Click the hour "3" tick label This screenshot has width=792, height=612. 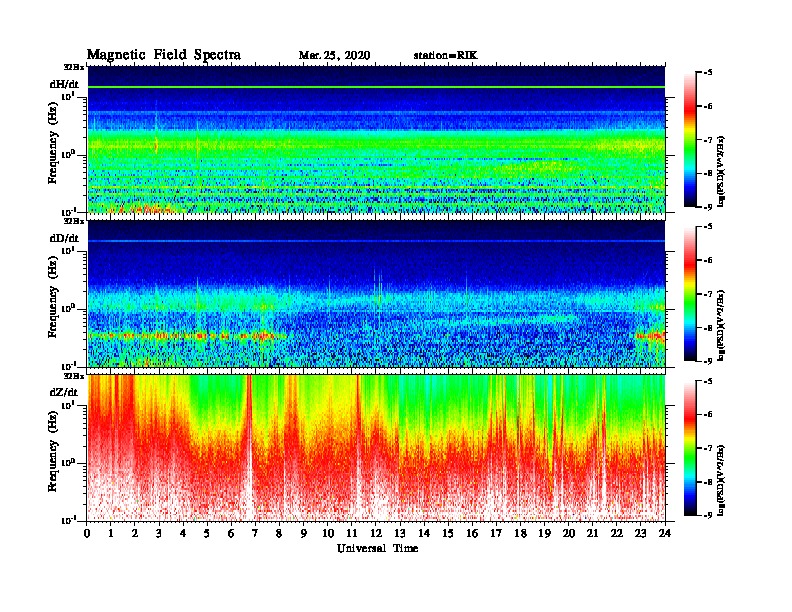[x=159, y=533]
